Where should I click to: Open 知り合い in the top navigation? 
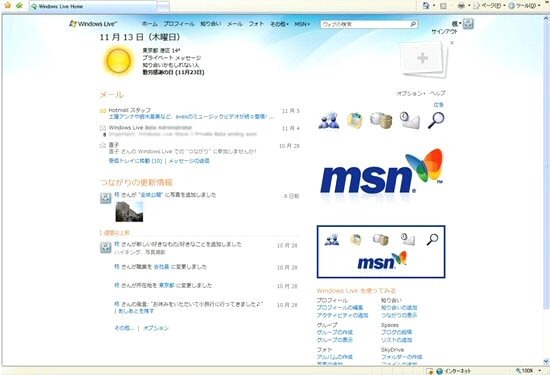[210, 24]
